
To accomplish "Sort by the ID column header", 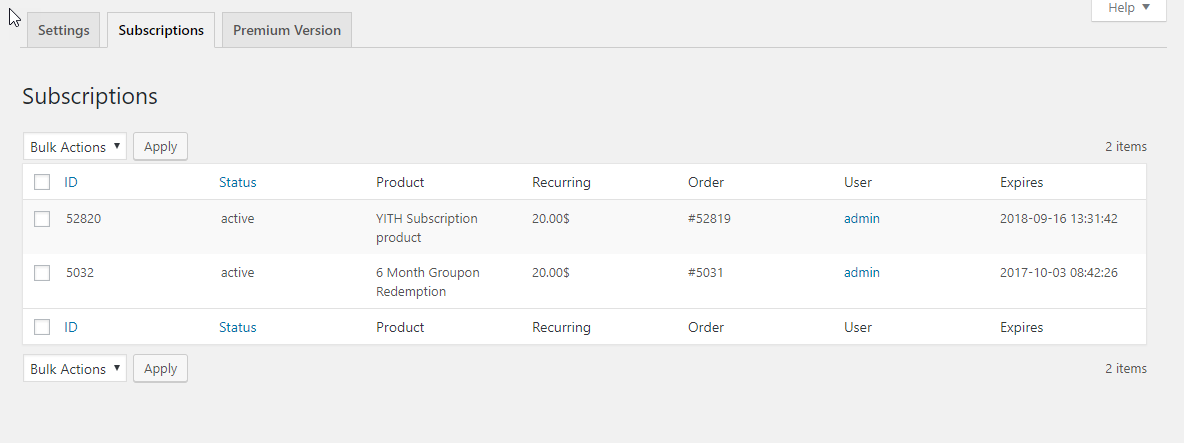I will (71, 182).
